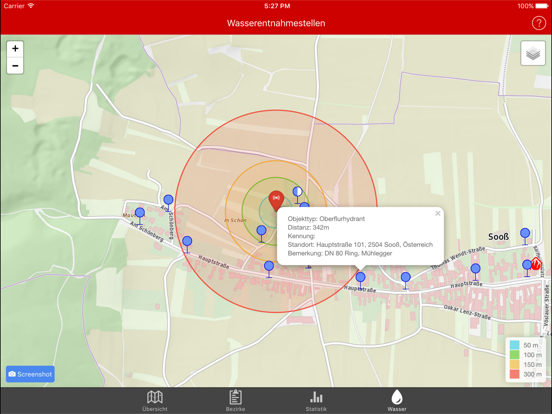Switch to the Statistik tab

316,401
